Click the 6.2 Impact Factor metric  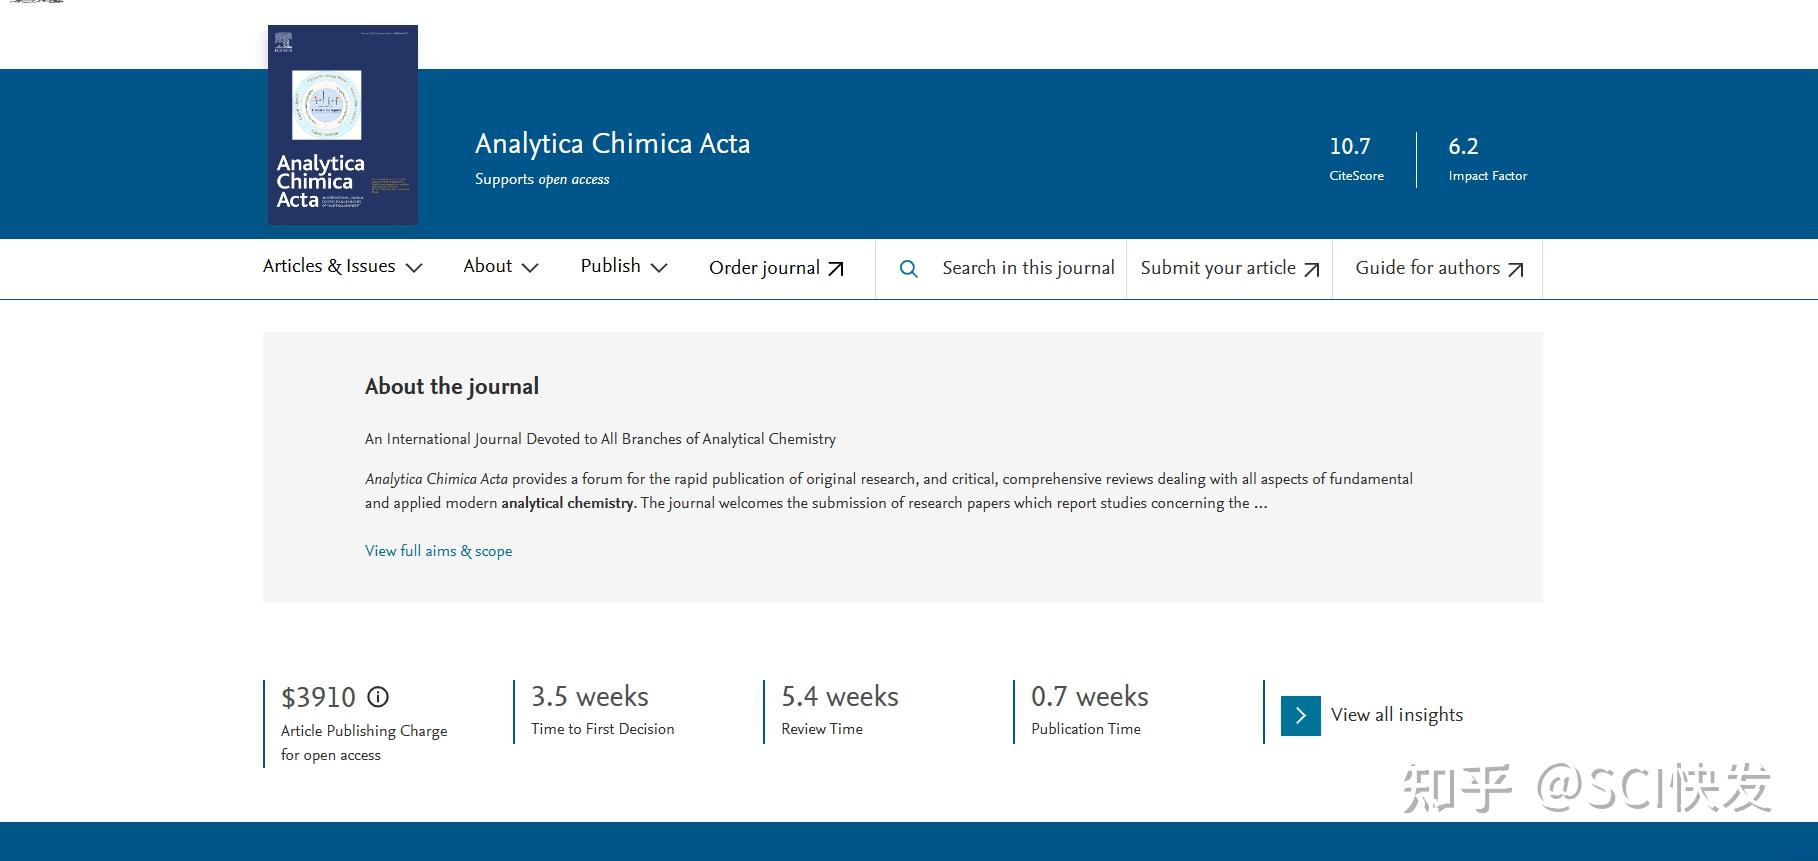click(x=1487, y=159)
